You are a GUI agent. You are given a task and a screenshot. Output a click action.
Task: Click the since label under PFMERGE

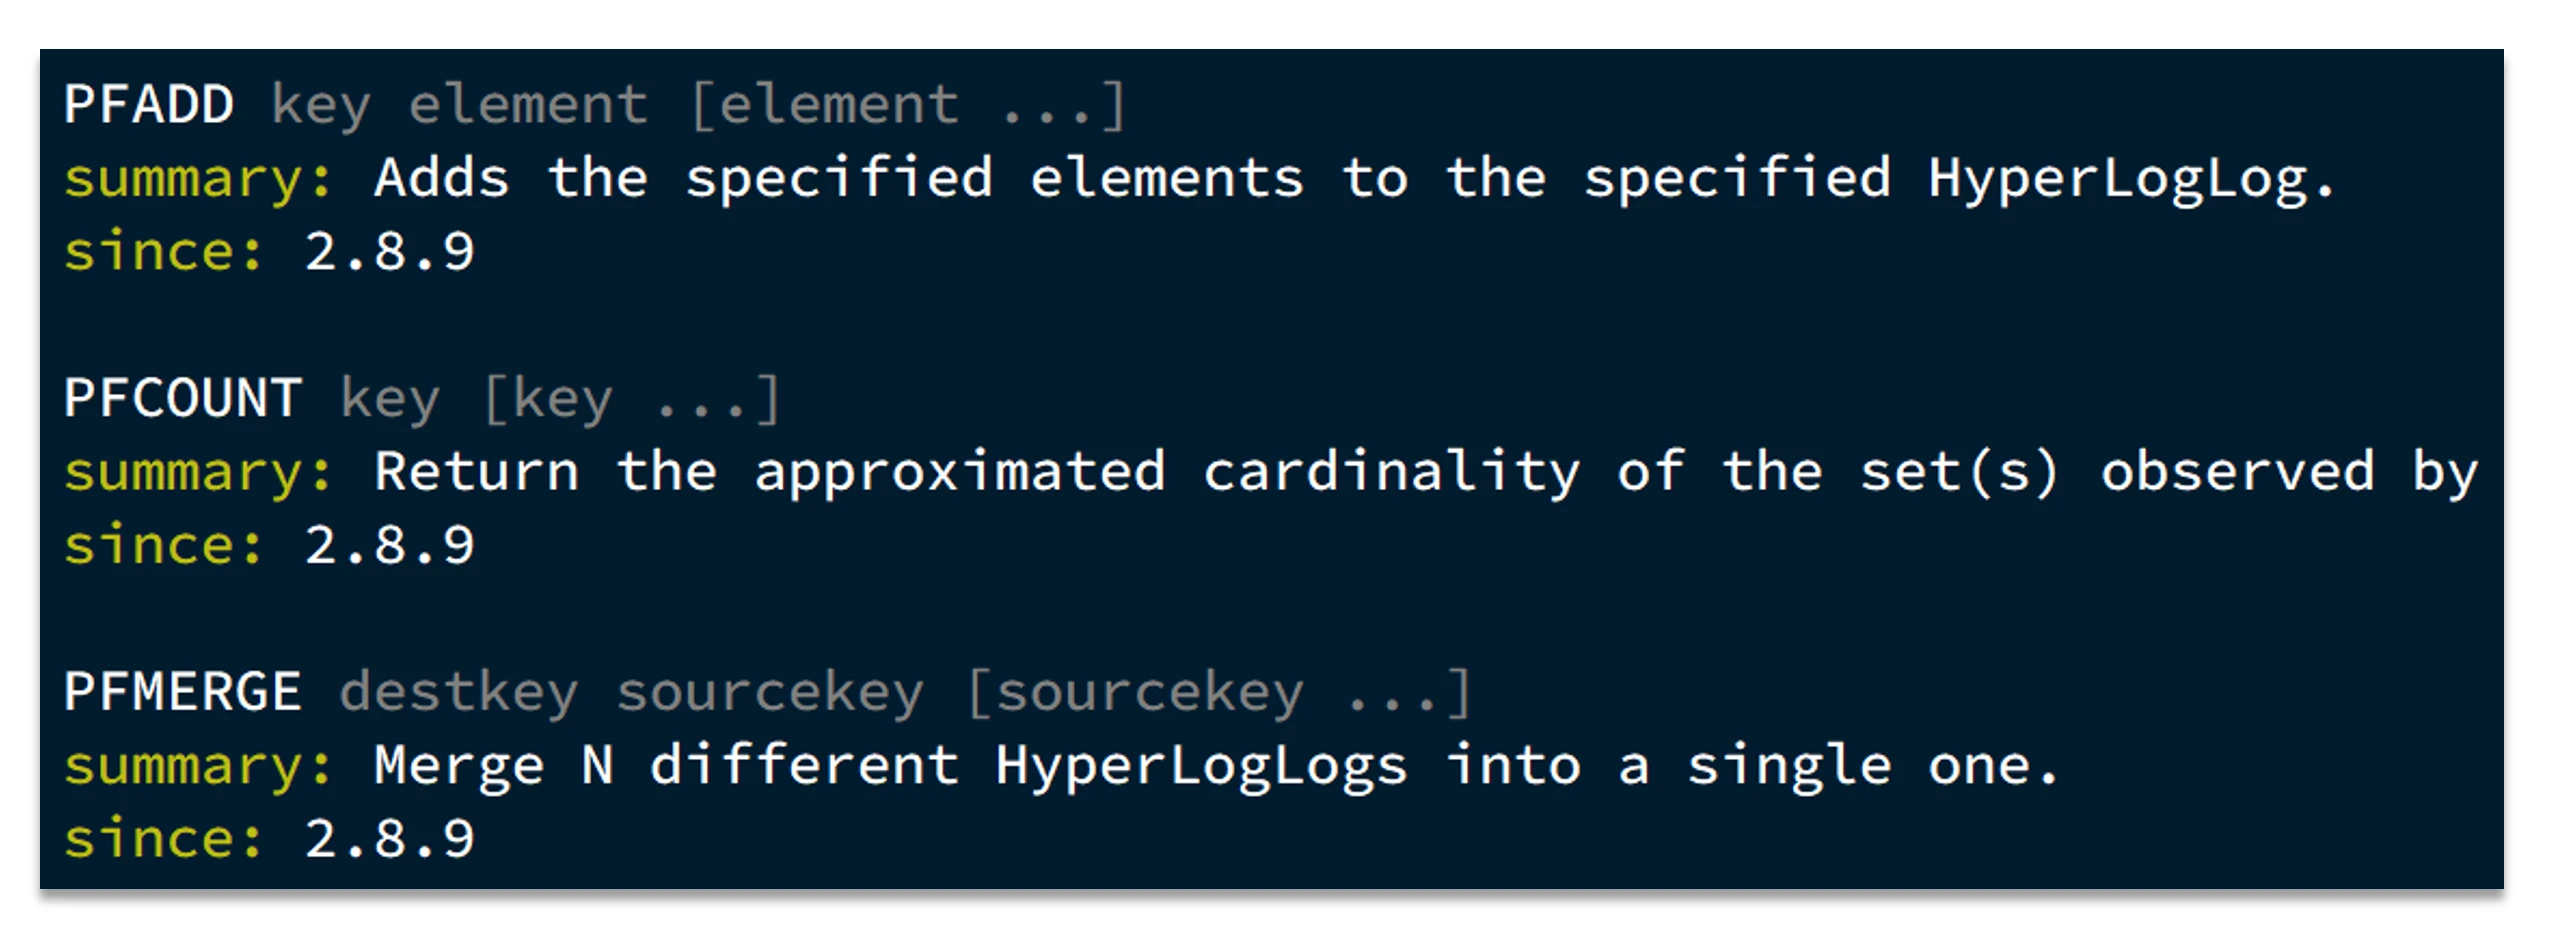coord(163,838)
